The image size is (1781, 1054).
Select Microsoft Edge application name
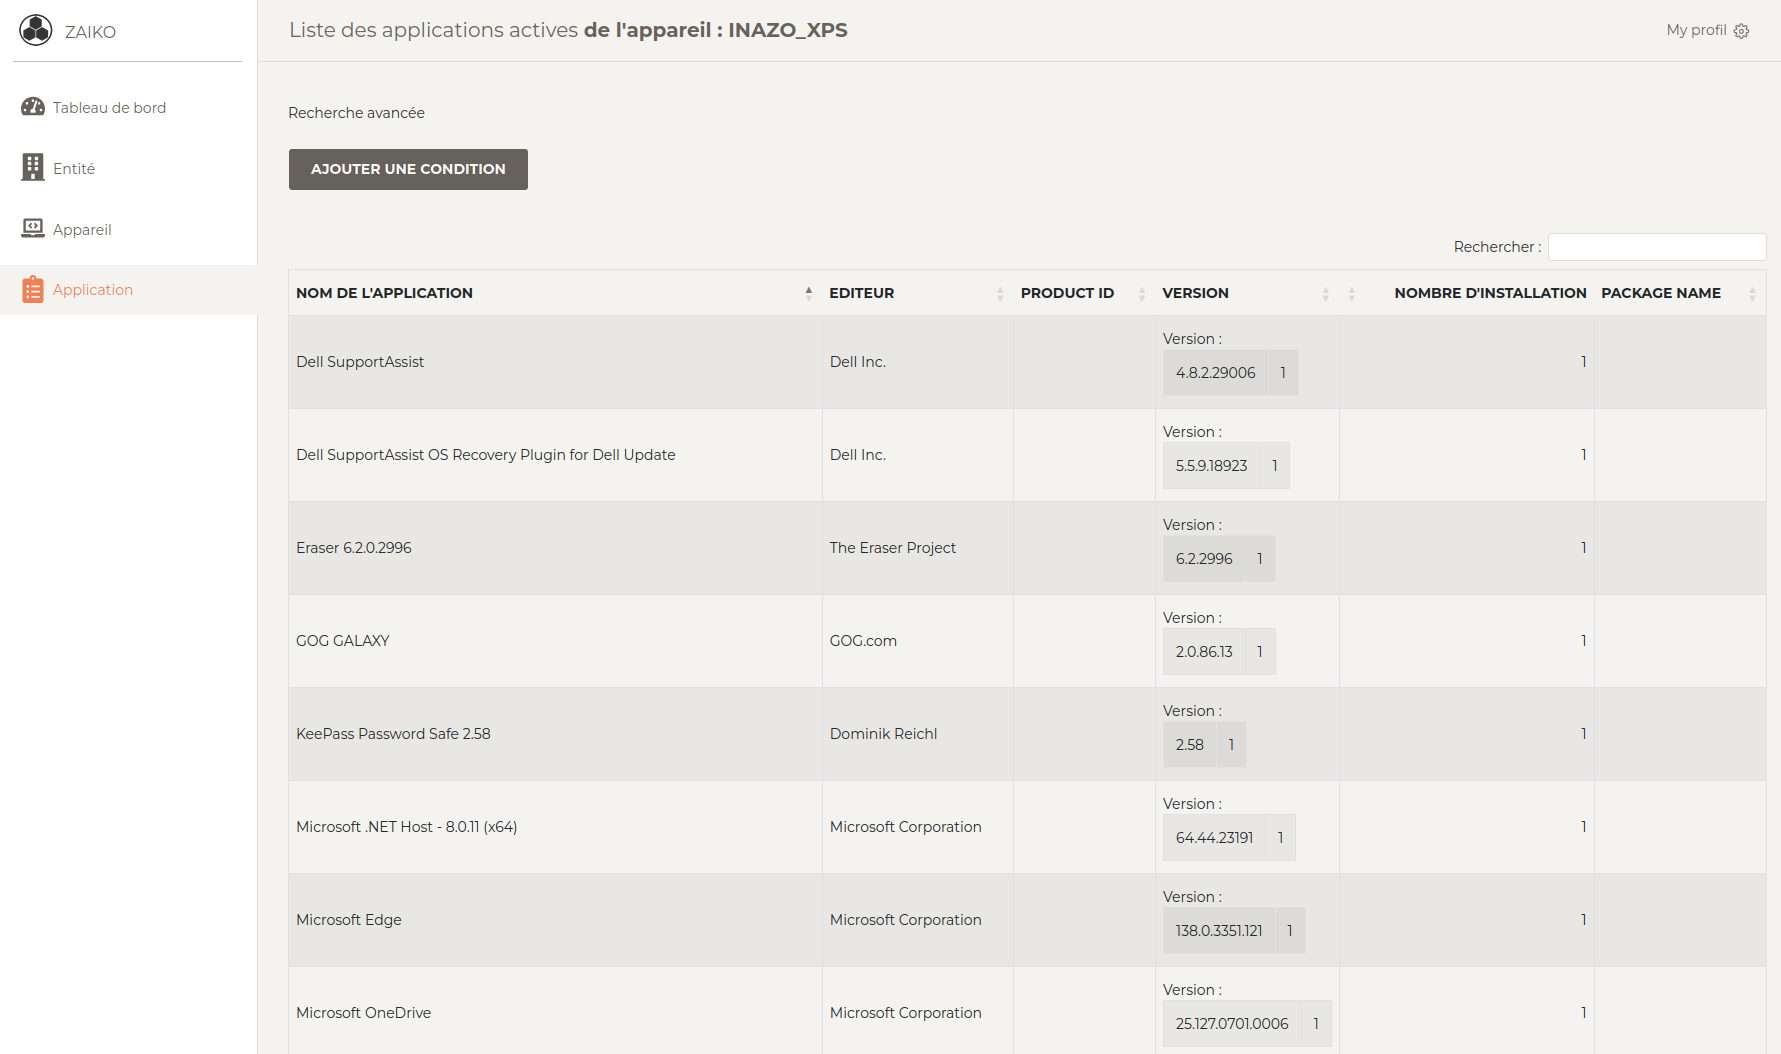pyautogui.click(x=349, y=920)
